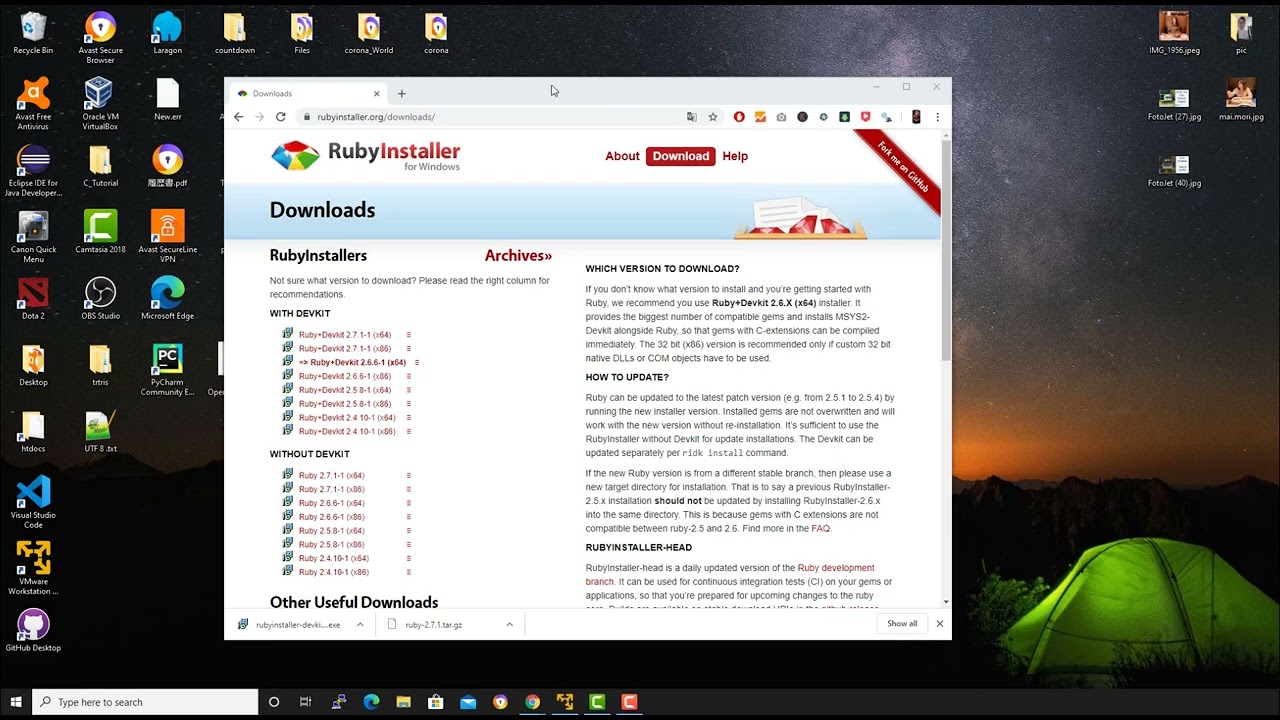Open the Archives link
Screen dimensions: 1280x720
pyautogui.click(x=518, y=256)
